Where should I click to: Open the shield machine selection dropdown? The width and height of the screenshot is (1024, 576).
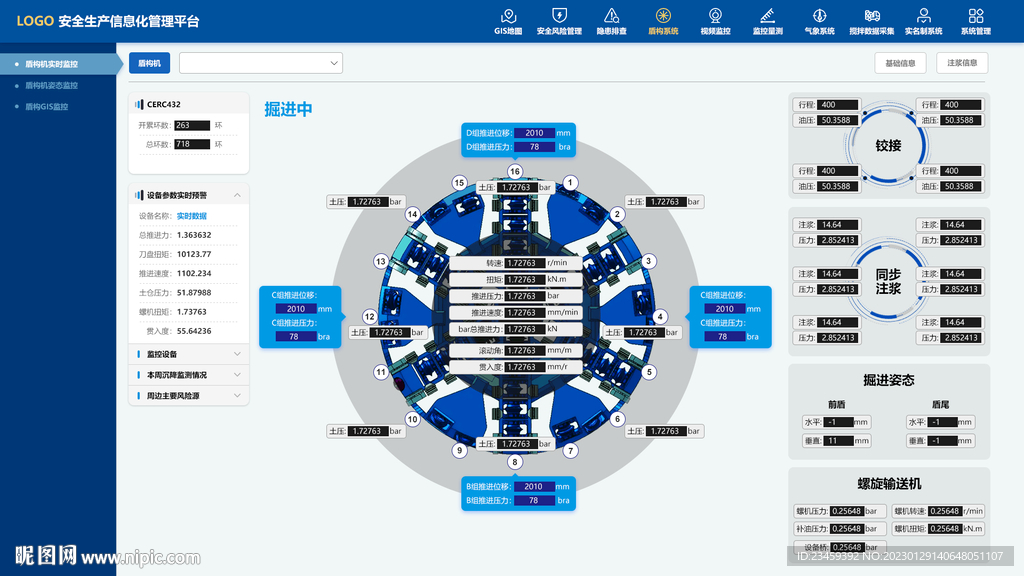(261, 63)
